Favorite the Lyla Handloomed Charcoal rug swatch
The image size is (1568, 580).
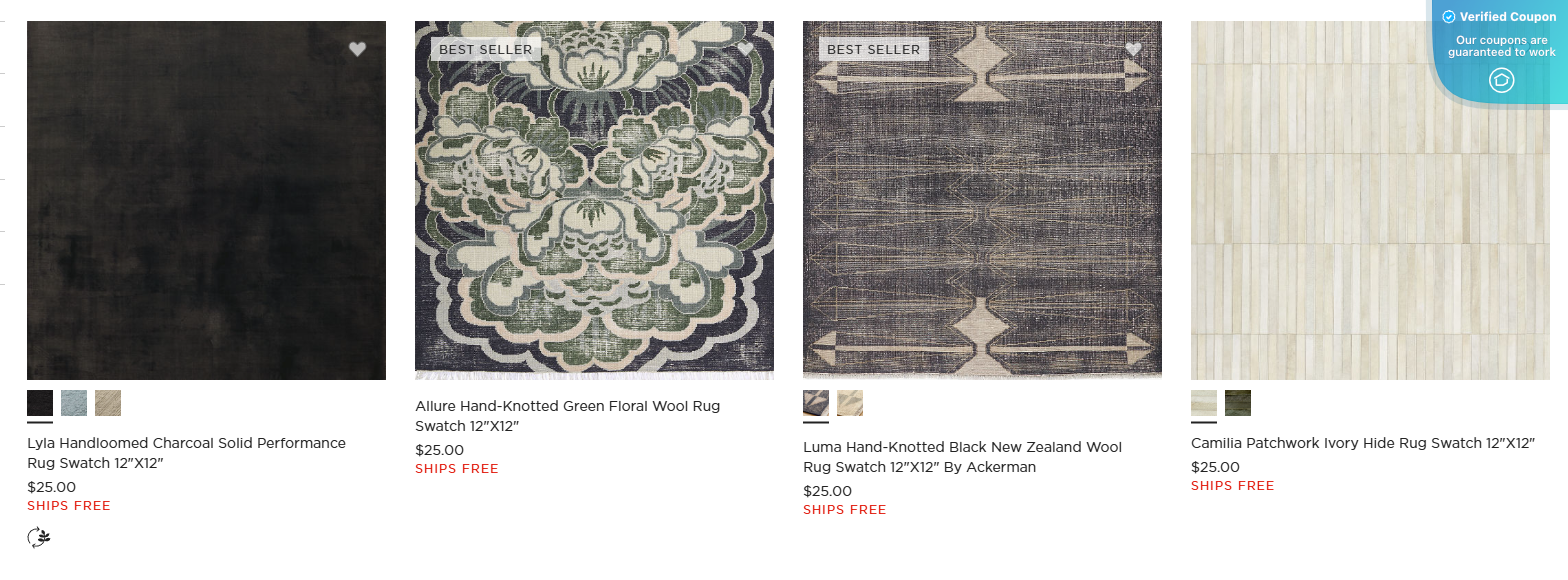click(x=358, y=48)
